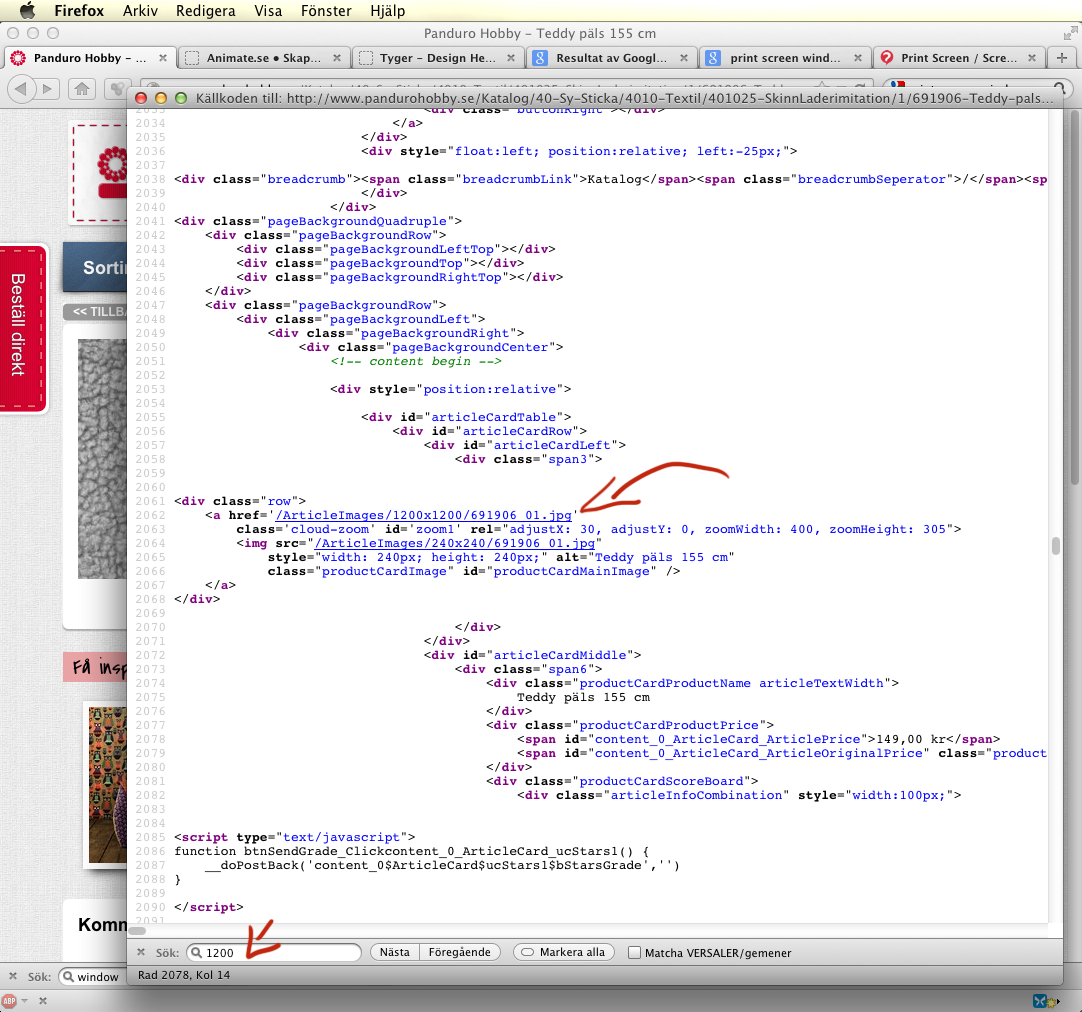Click the Teddy päls product thumbnail

pos(102,459)
